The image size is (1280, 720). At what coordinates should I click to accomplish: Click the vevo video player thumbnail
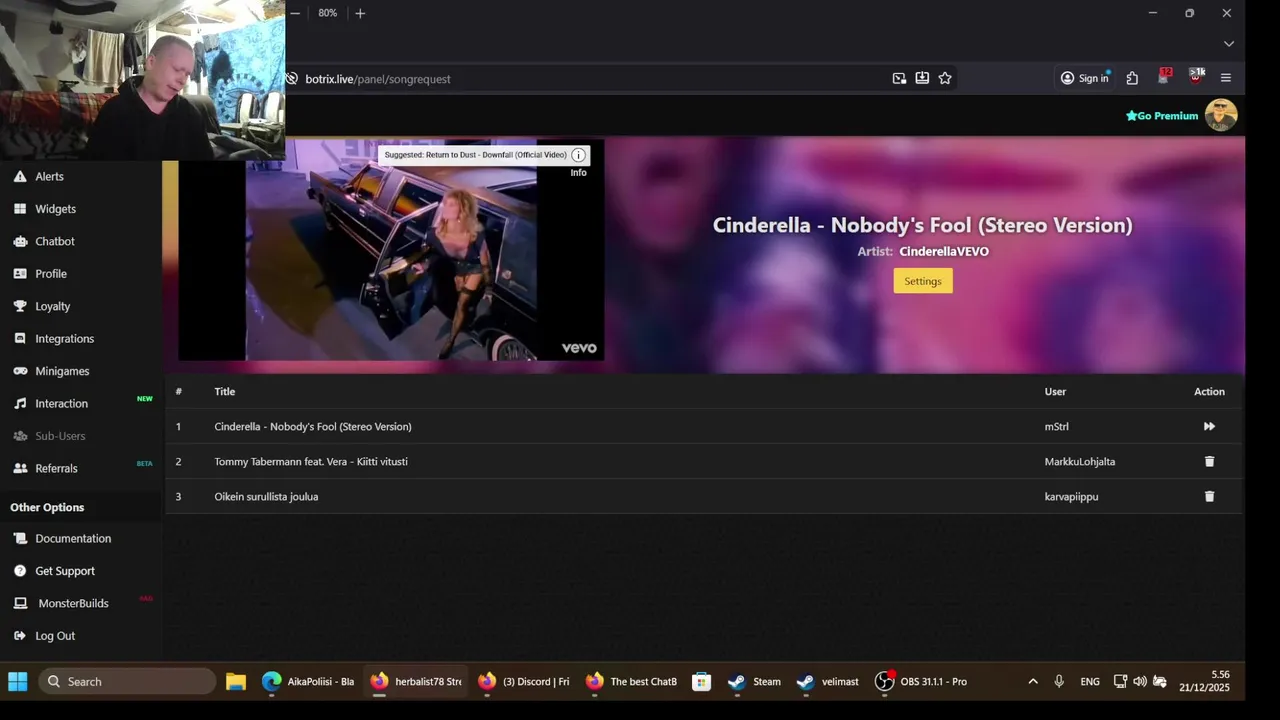point(391,250)
